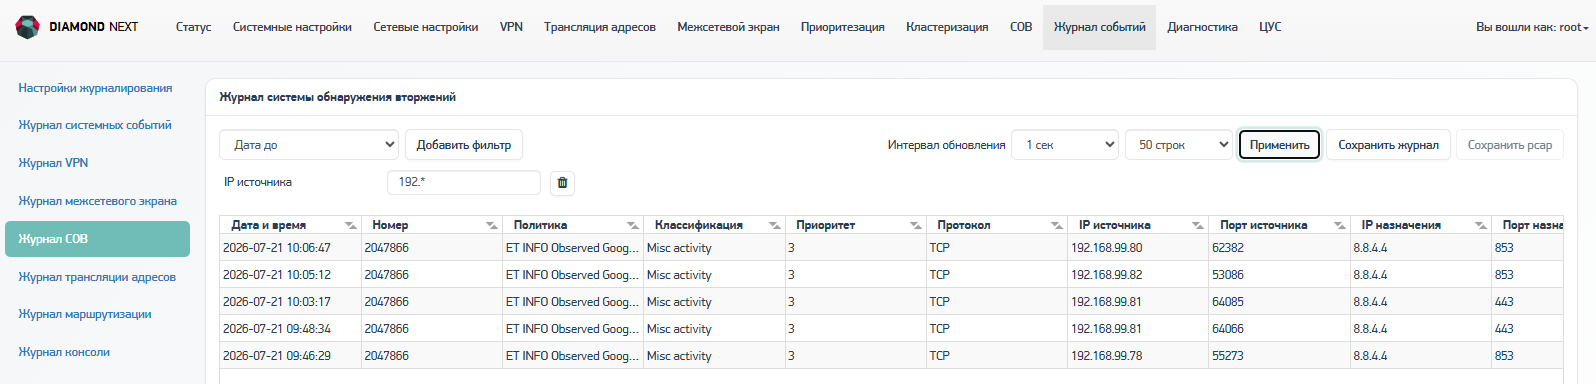This screenshot has height=384, width=1596.
Task: Open the refresh interval 1 сек dropdown
Action: point(1065,145)
